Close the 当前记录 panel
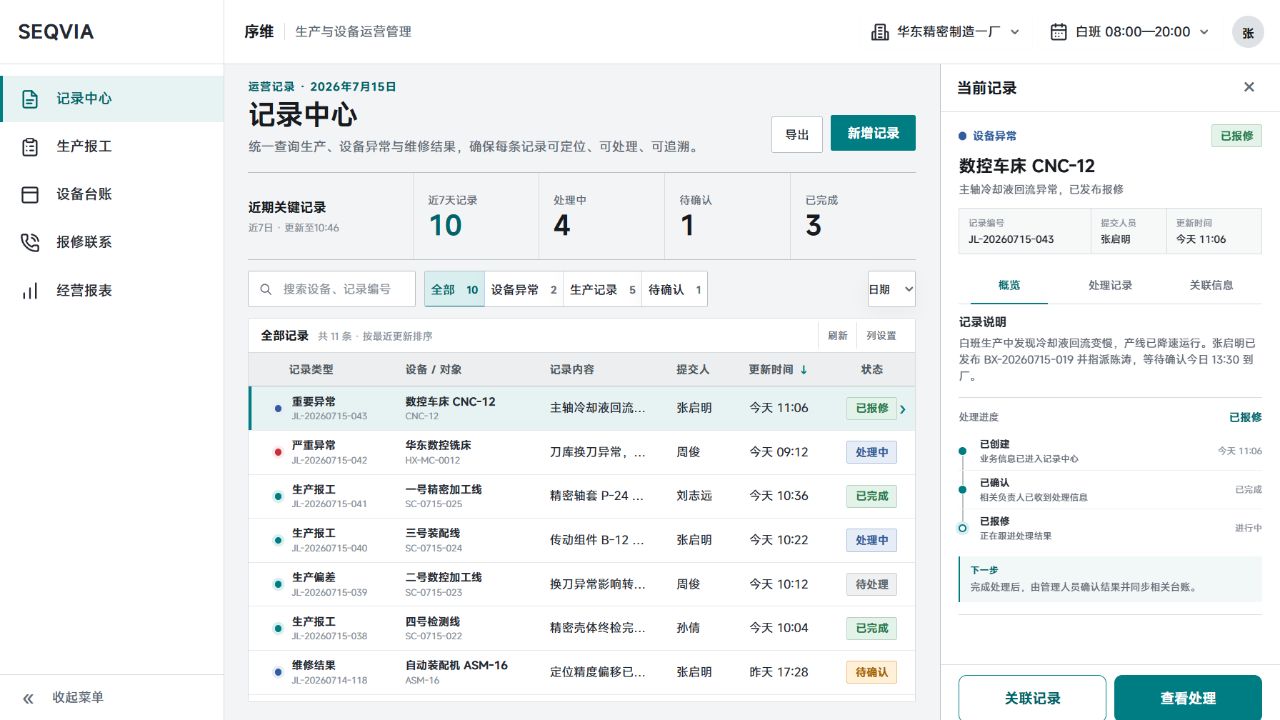1280x720 pixels. pos(1249,87)
